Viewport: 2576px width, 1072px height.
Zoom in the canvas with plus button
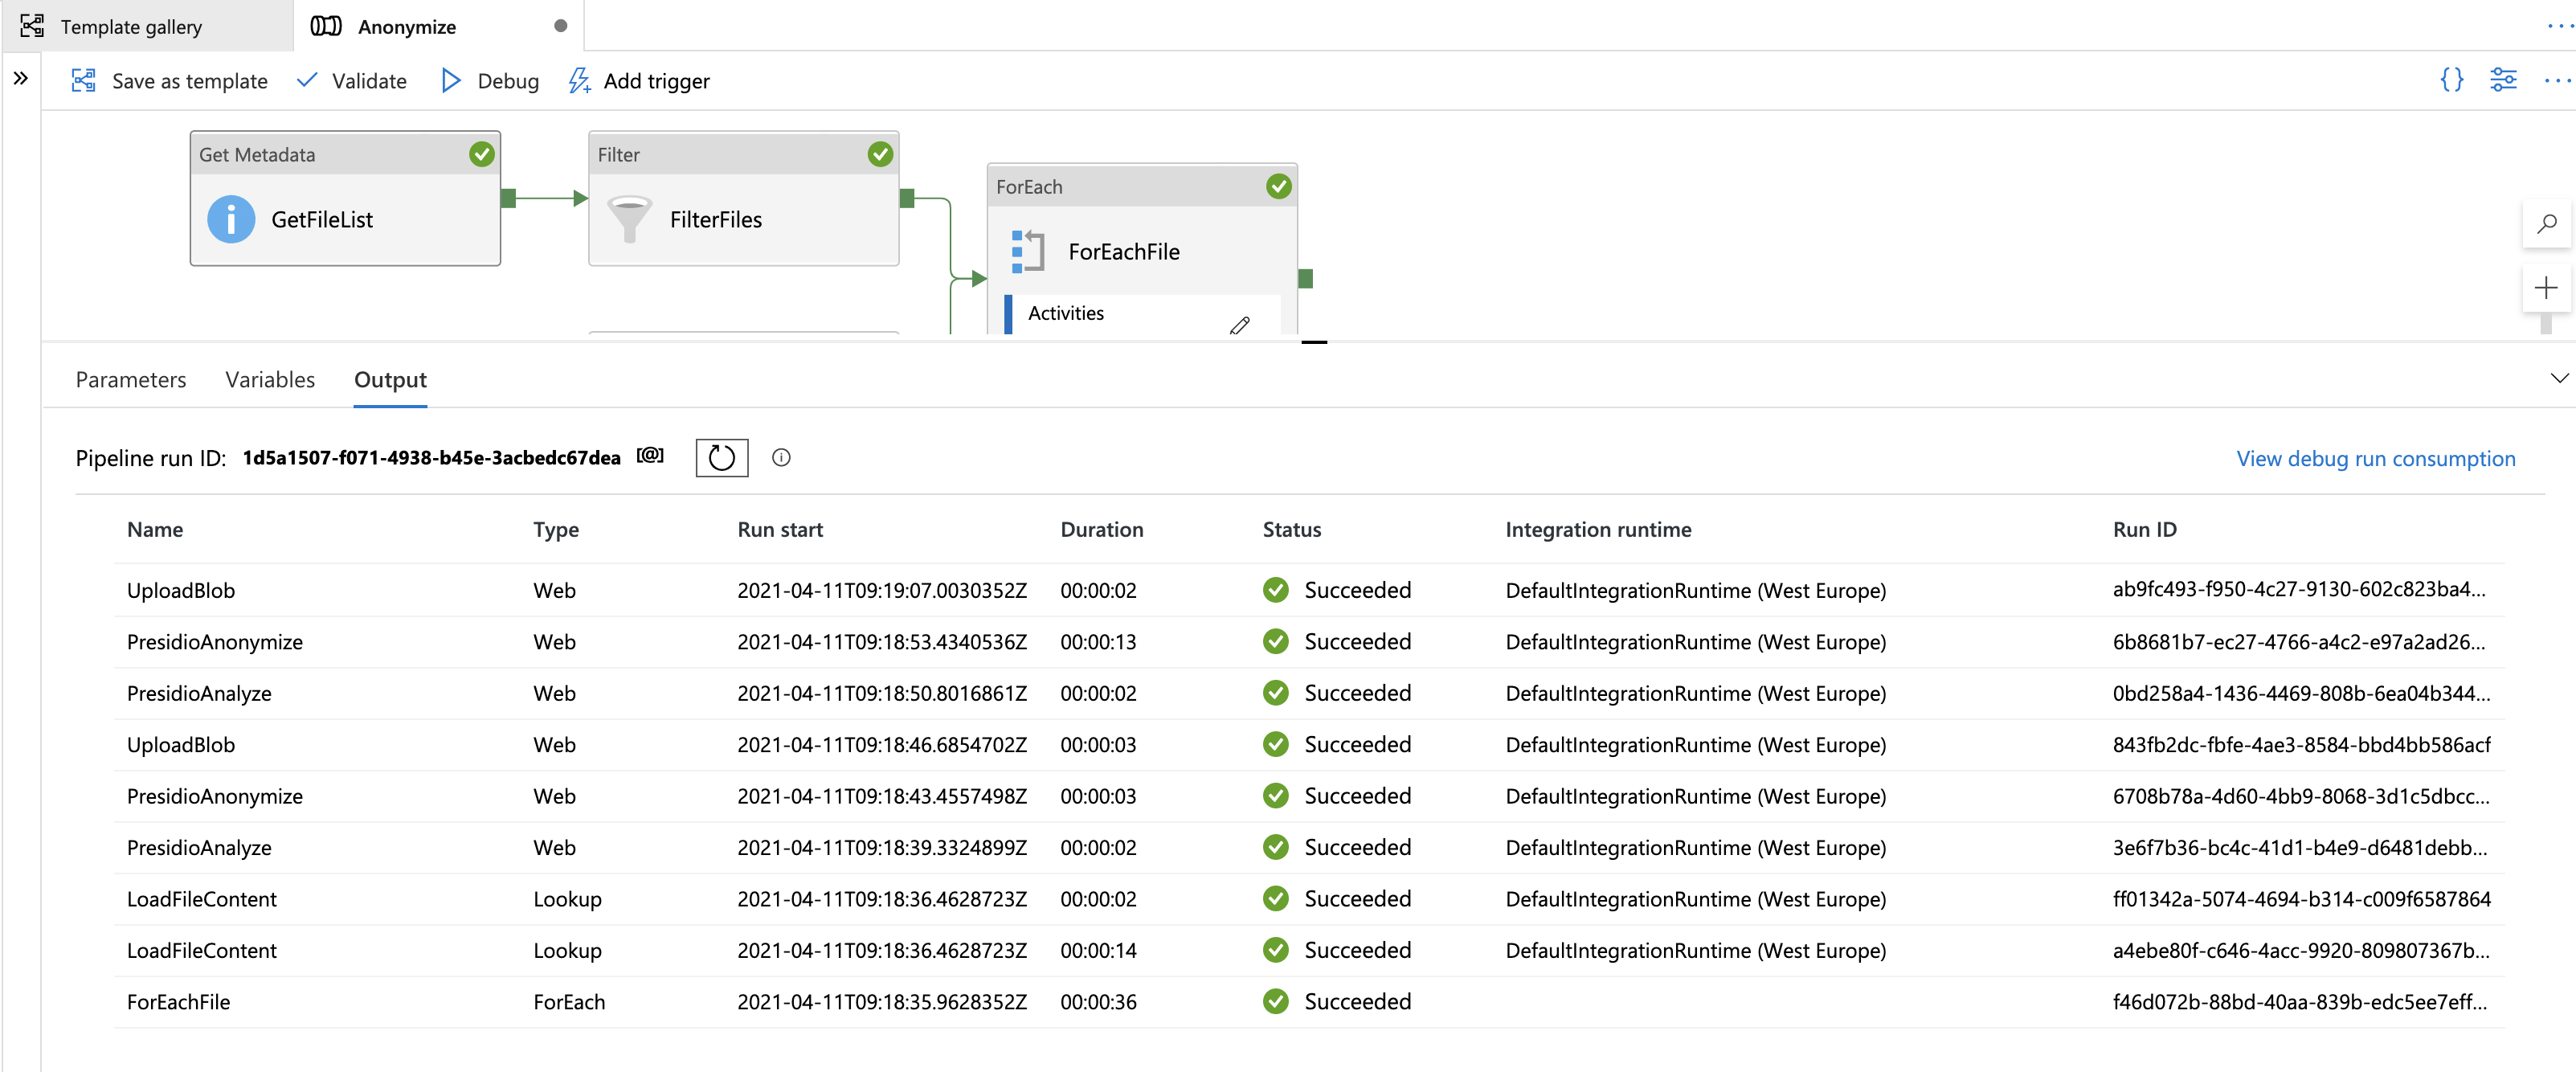[x=2546, y=289]
